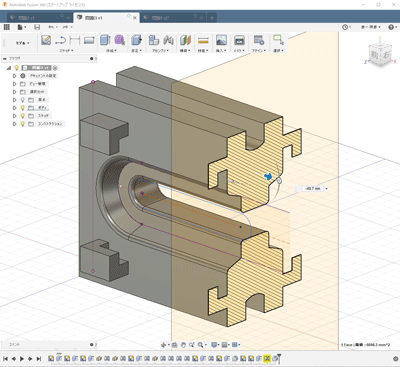Open the モデル workspace dropdown
Viewport: 400px width, 367px height.
pos(22,43)
